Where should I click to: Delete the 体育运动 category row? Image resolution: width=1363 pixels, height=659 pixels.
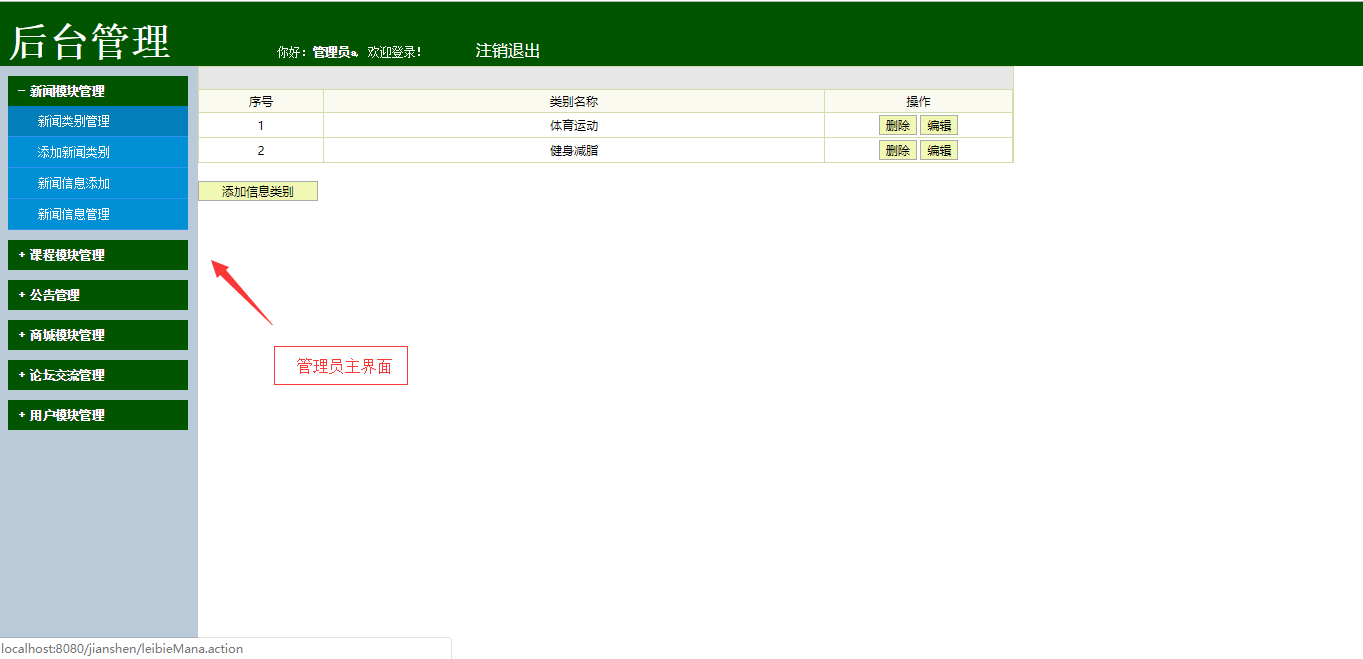898,125
